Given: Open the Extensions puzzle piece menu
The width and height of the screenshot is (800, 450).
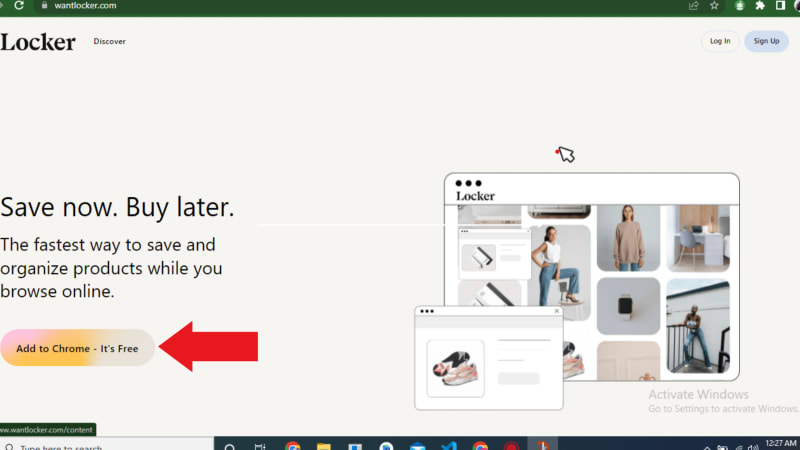Looking at the screenshot, I should click(760, 6).
